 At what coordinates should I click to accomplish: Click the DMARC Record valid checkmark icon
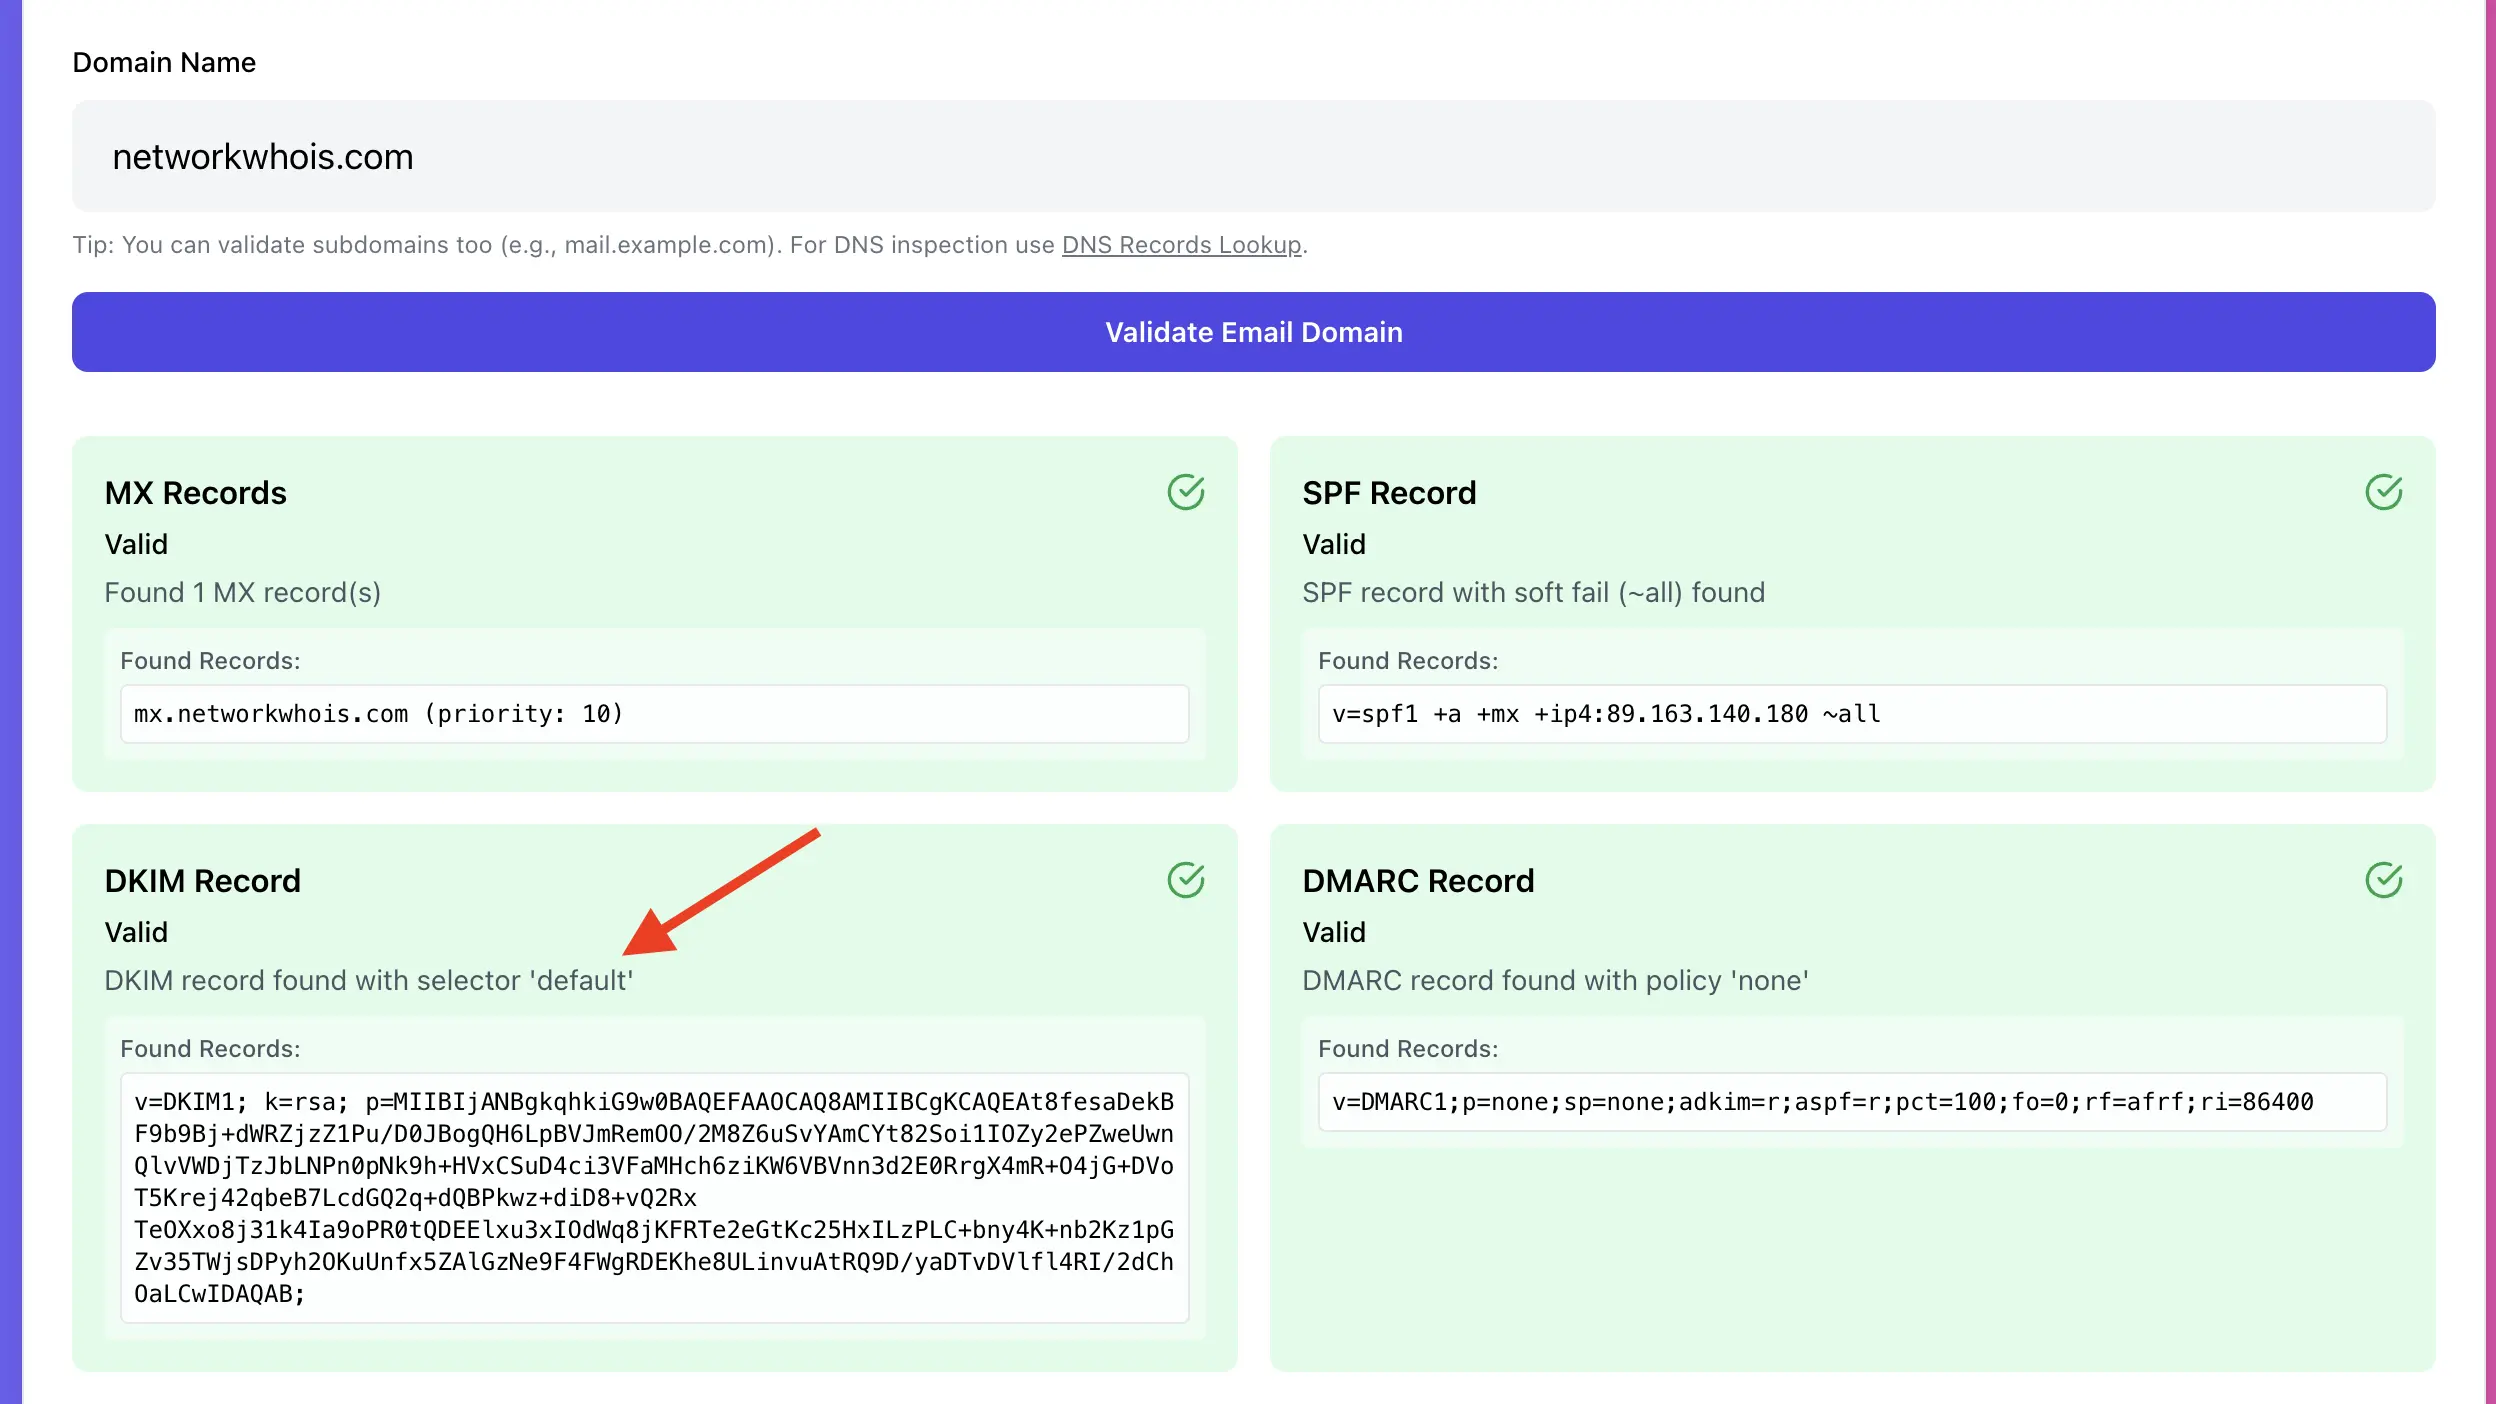tap(2383, 880)
